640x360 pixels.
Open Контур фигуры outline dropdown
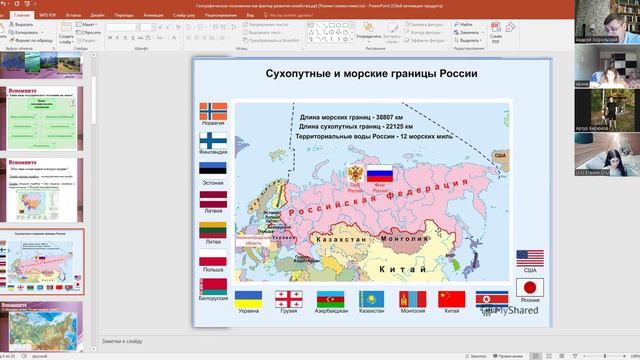pos(424,32)
